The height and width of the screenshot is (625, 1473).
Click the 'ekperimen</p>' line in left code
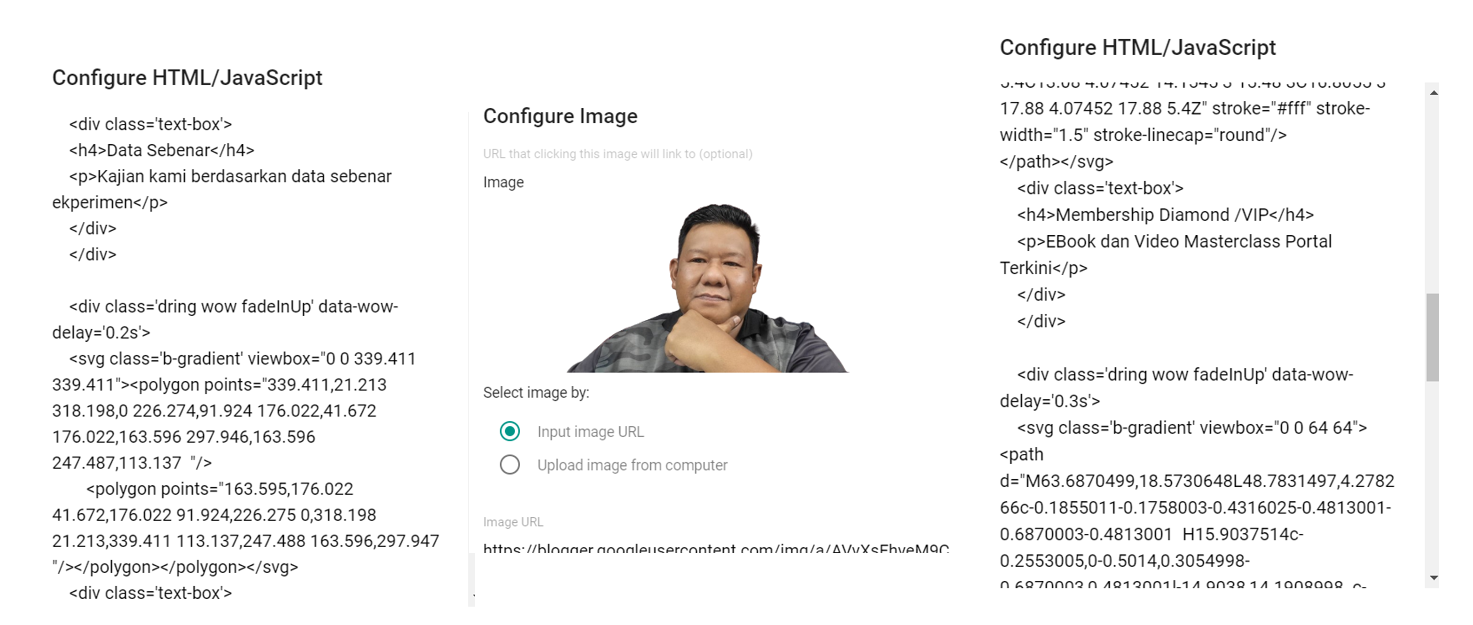(110, 202)
